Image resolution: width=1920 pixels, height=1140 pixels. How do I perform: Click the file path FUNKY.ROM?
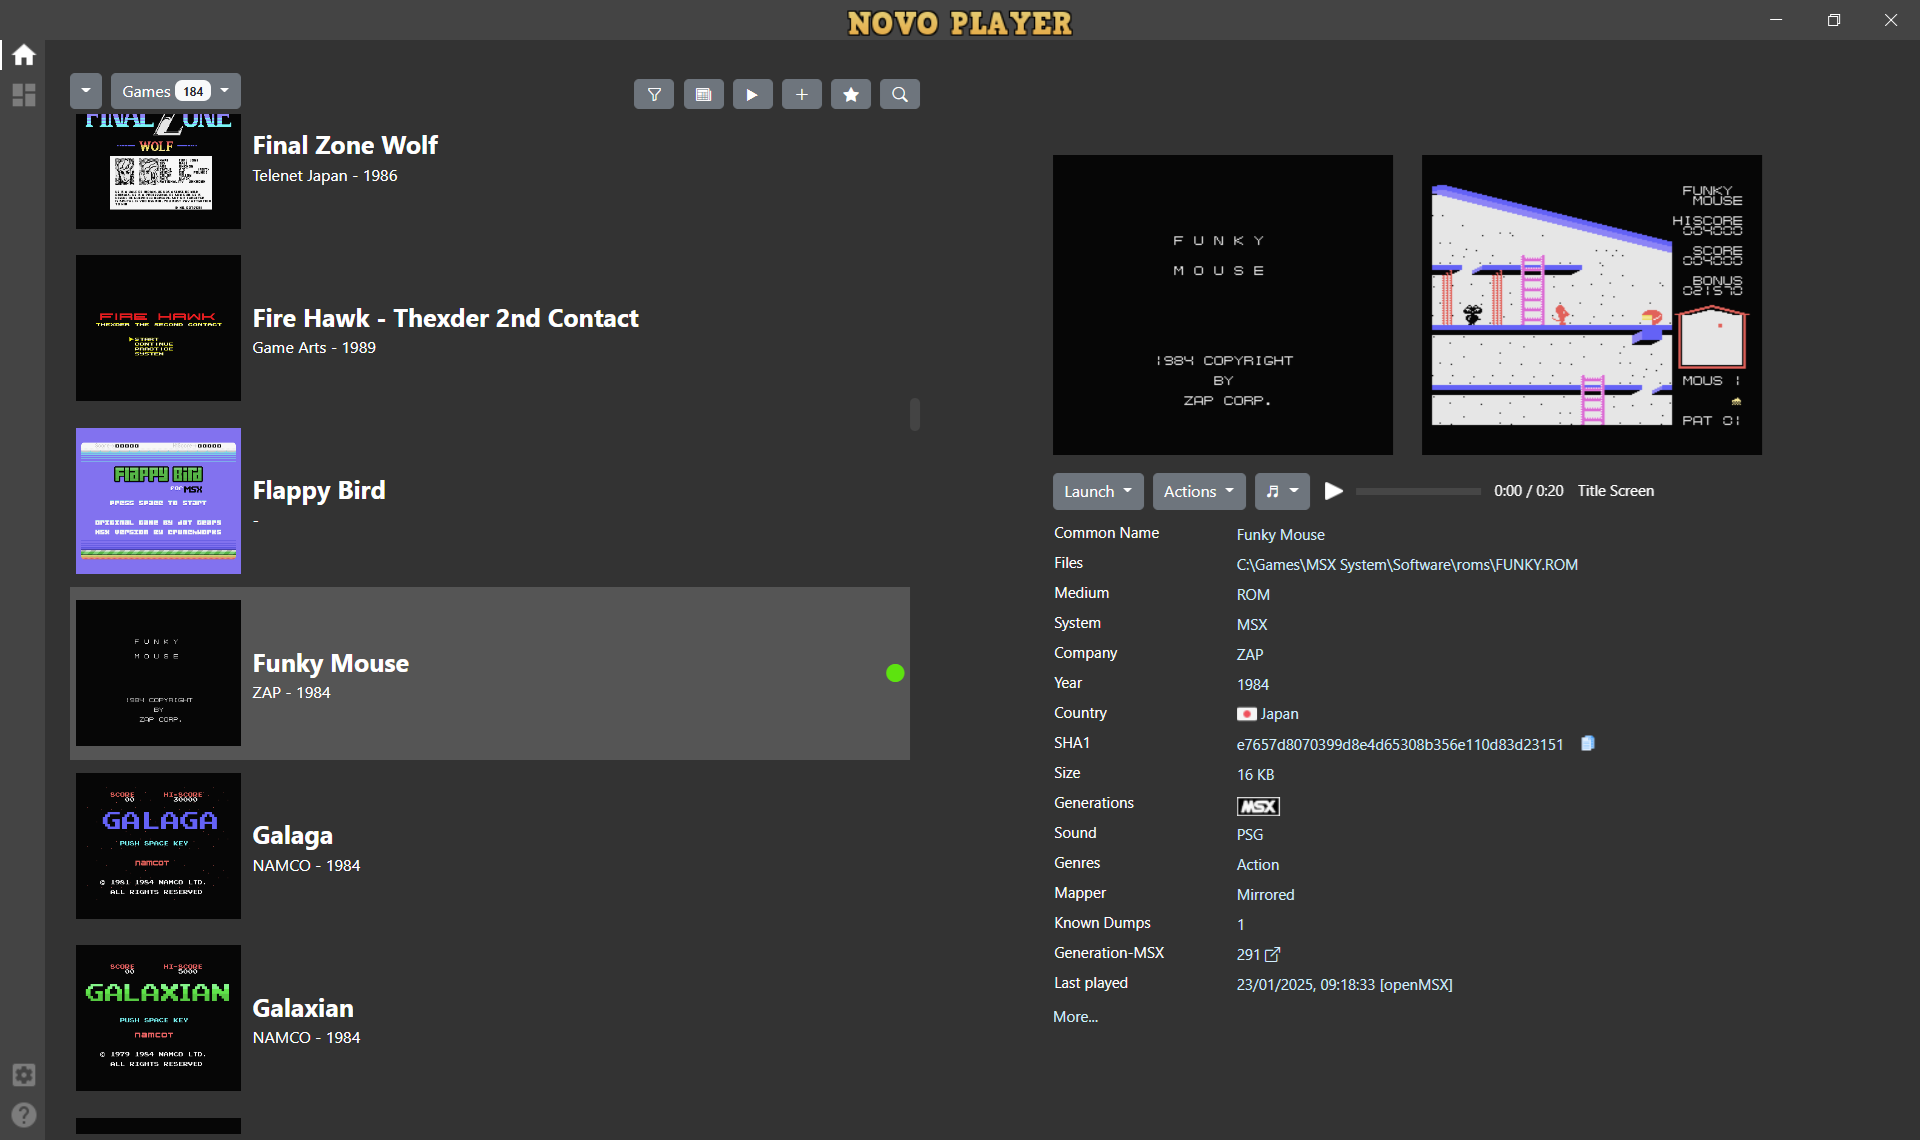point(1407,564)
